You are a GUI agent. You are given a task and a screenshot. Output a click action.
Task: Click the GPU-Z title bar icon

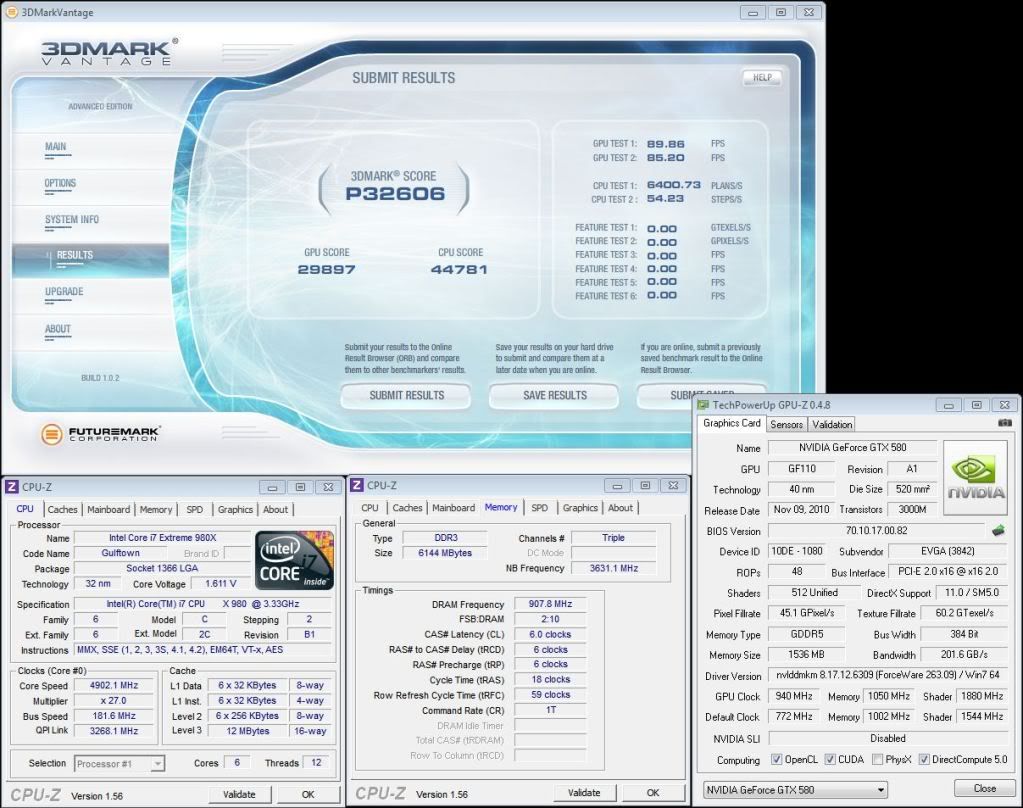click(x=704, y=405)
